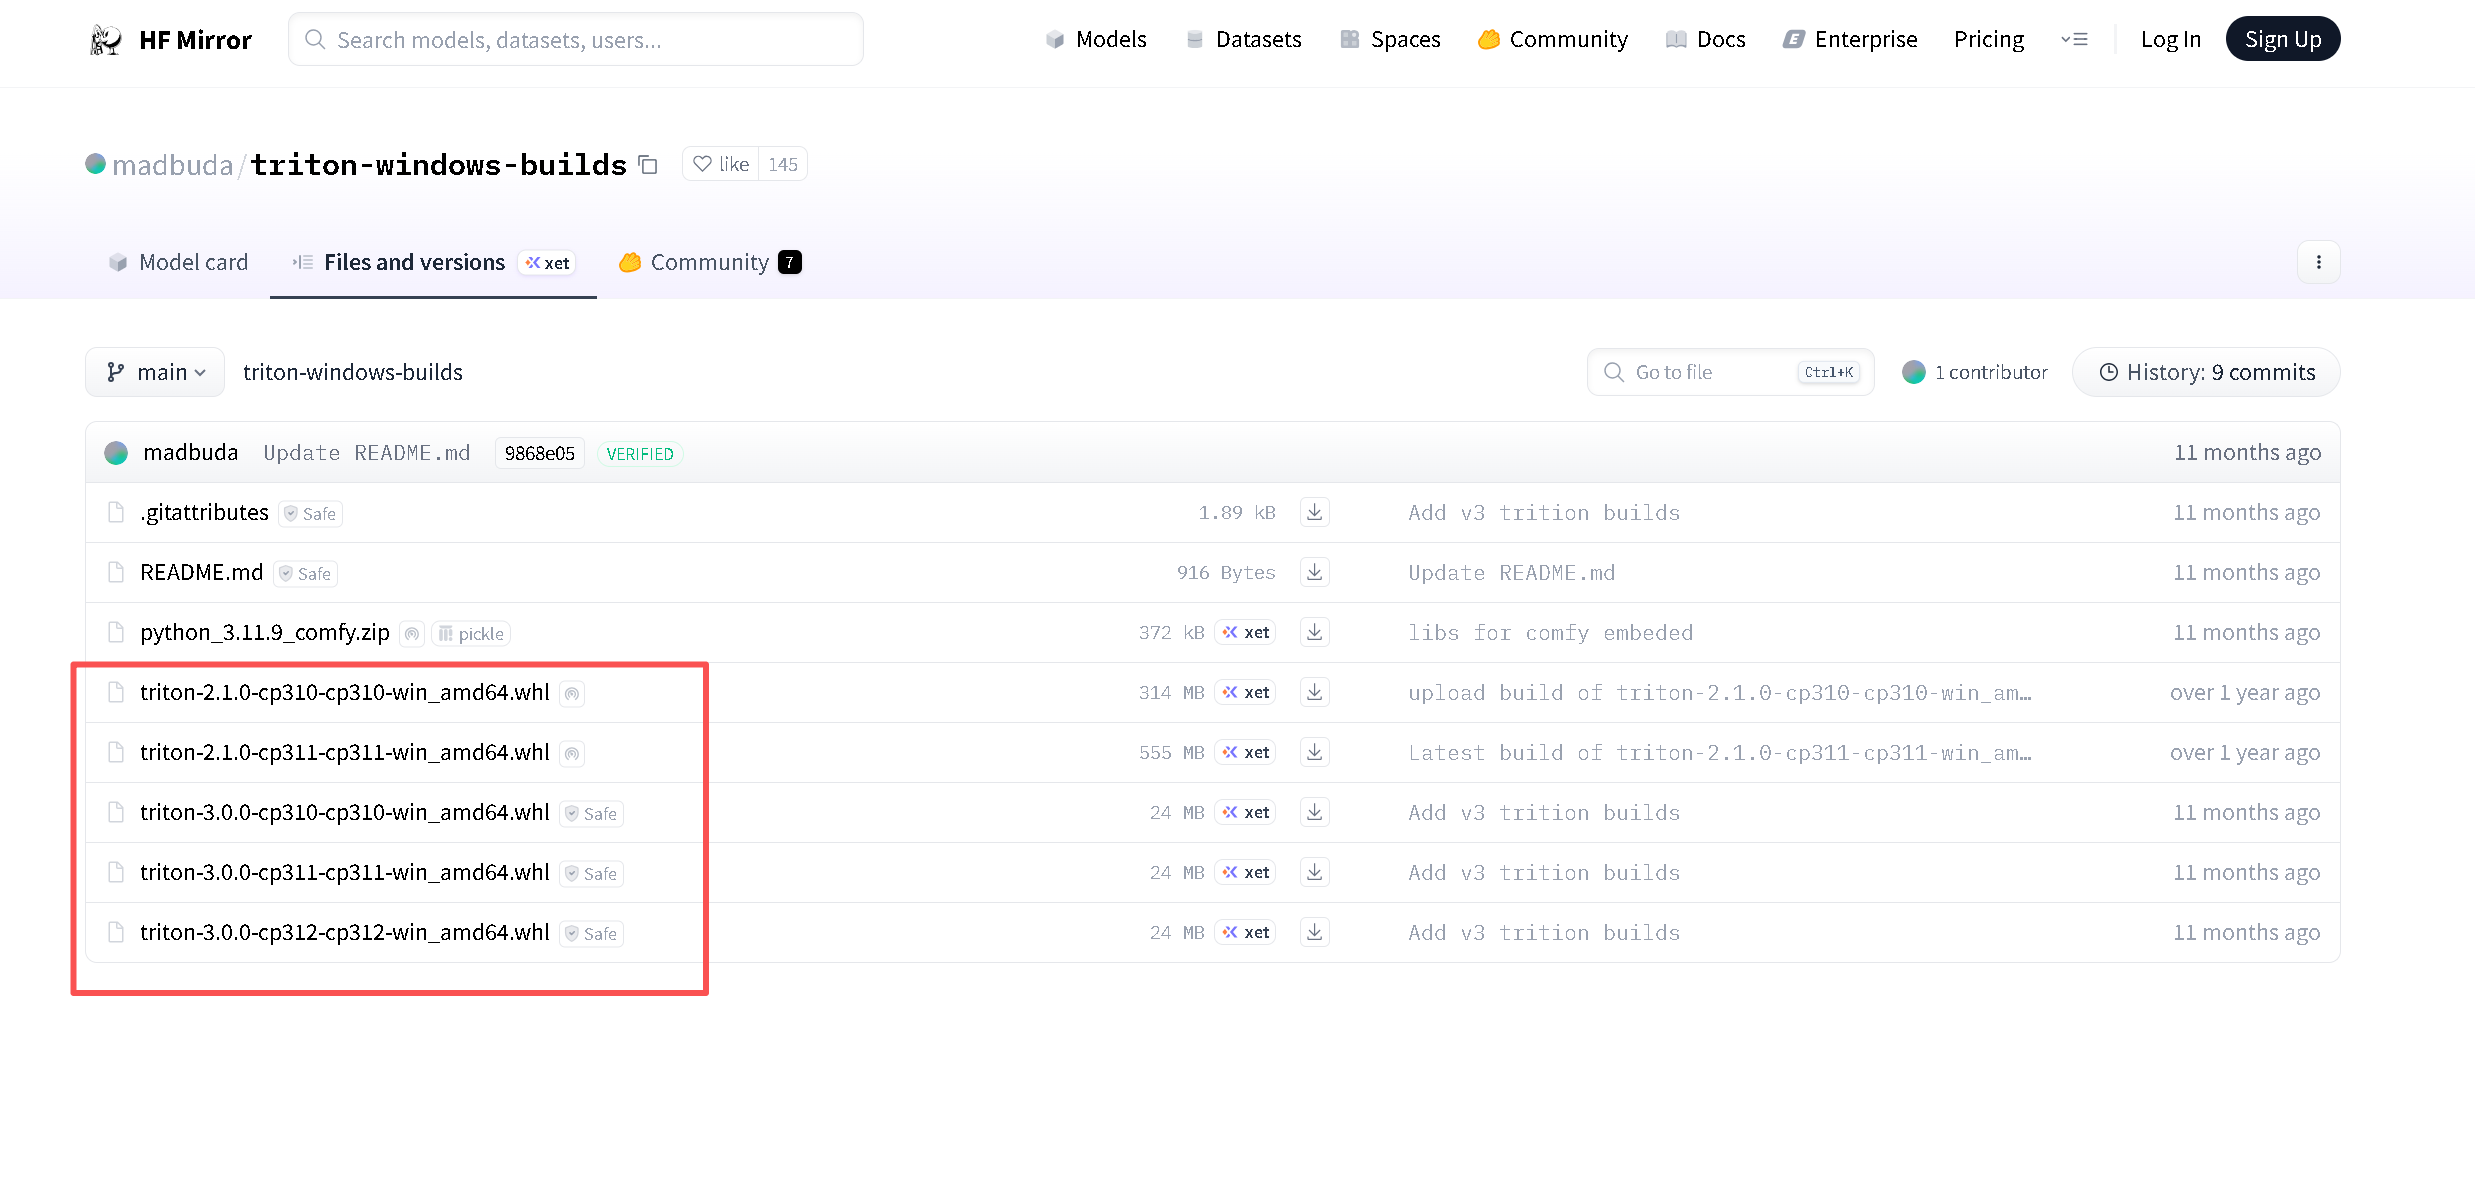This screenshot has width=2475, height=1179.
Task: Click the scan icon beside python_3.11.9_comfy.zip
Action: pyautogui.click(x=412, y=633)
